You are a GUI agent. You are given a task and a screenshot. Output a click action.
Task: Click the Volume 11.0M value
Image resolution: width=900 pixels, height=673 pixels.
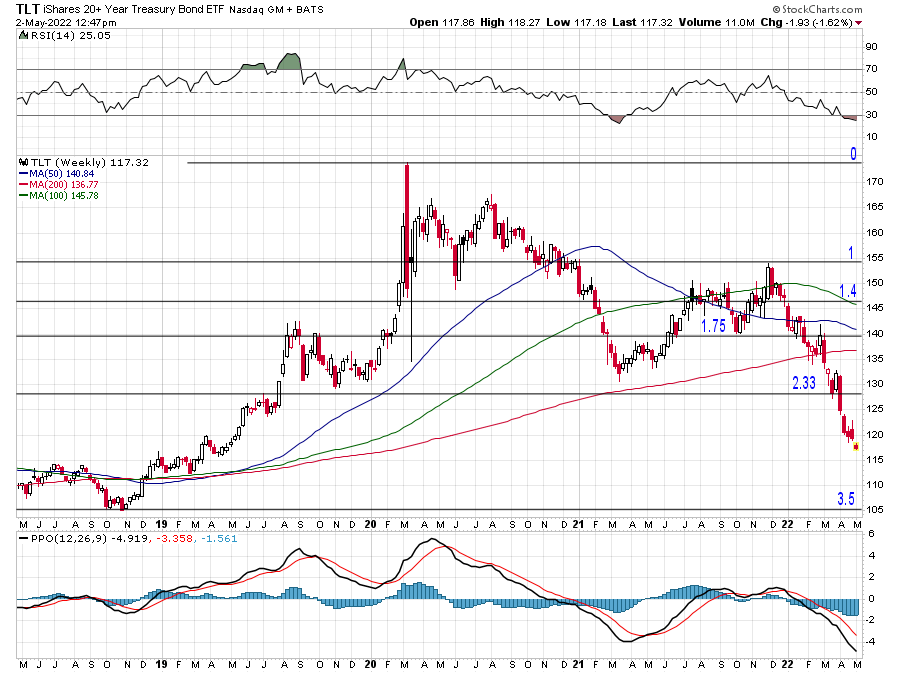pos(716,22)
